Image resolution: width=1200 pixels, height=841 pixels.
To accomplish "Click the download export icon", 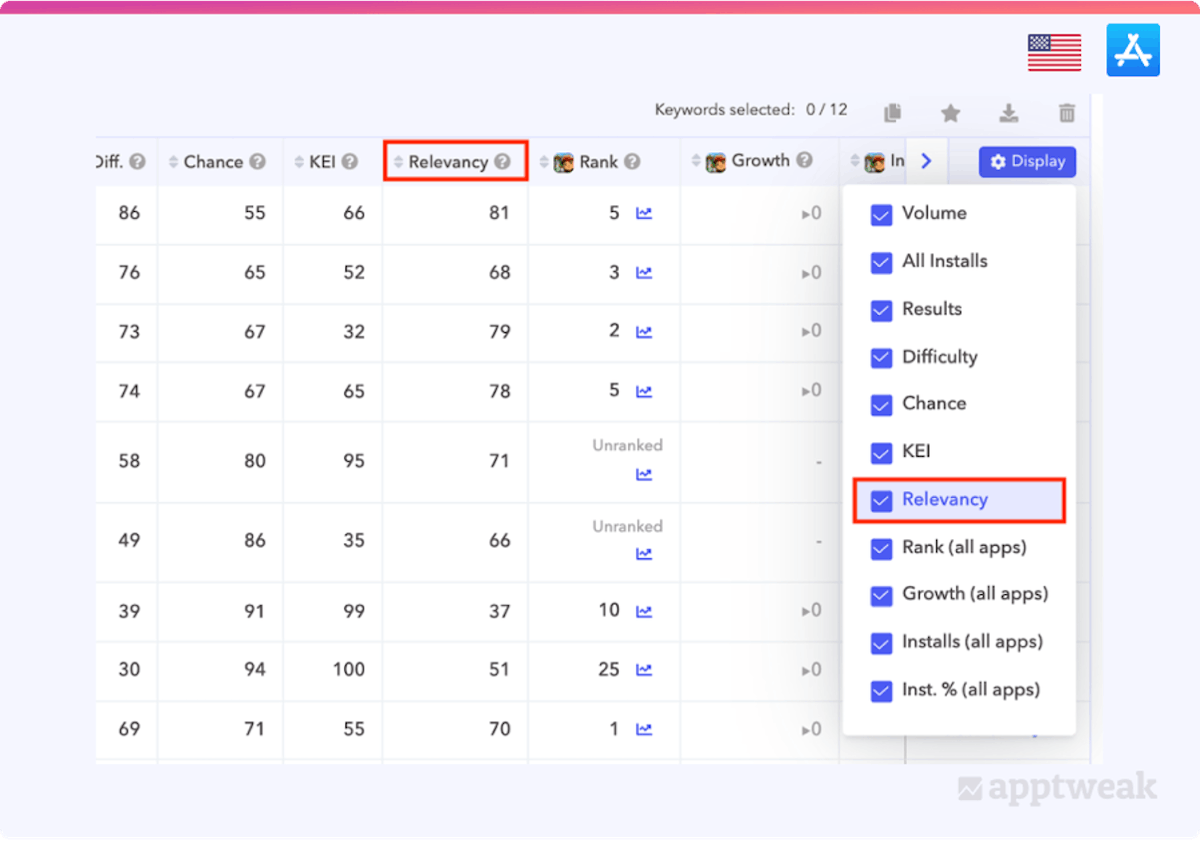I will (x=1009, y=113).
